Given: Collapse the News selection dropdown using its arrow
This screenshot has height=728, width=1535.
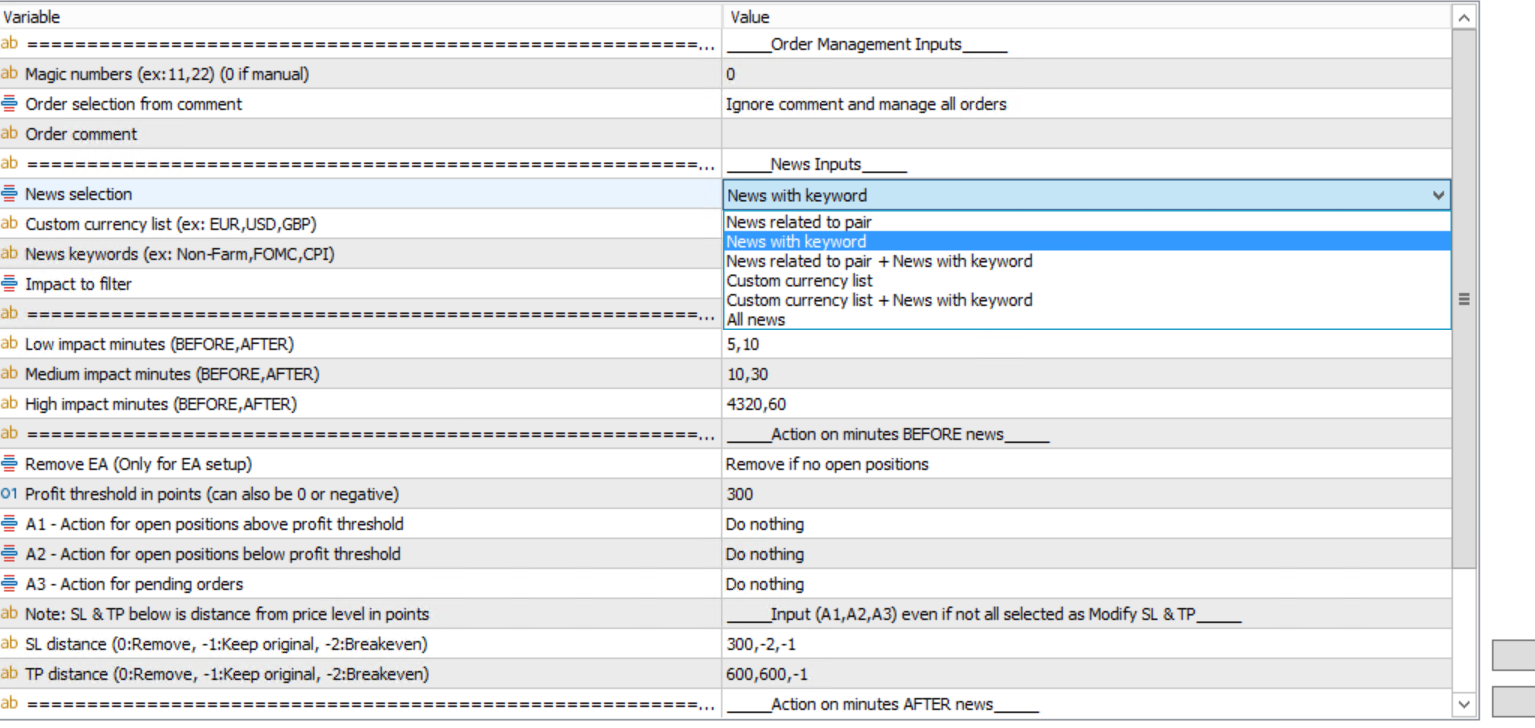Looking at the screenshot, I should 1438,196.
